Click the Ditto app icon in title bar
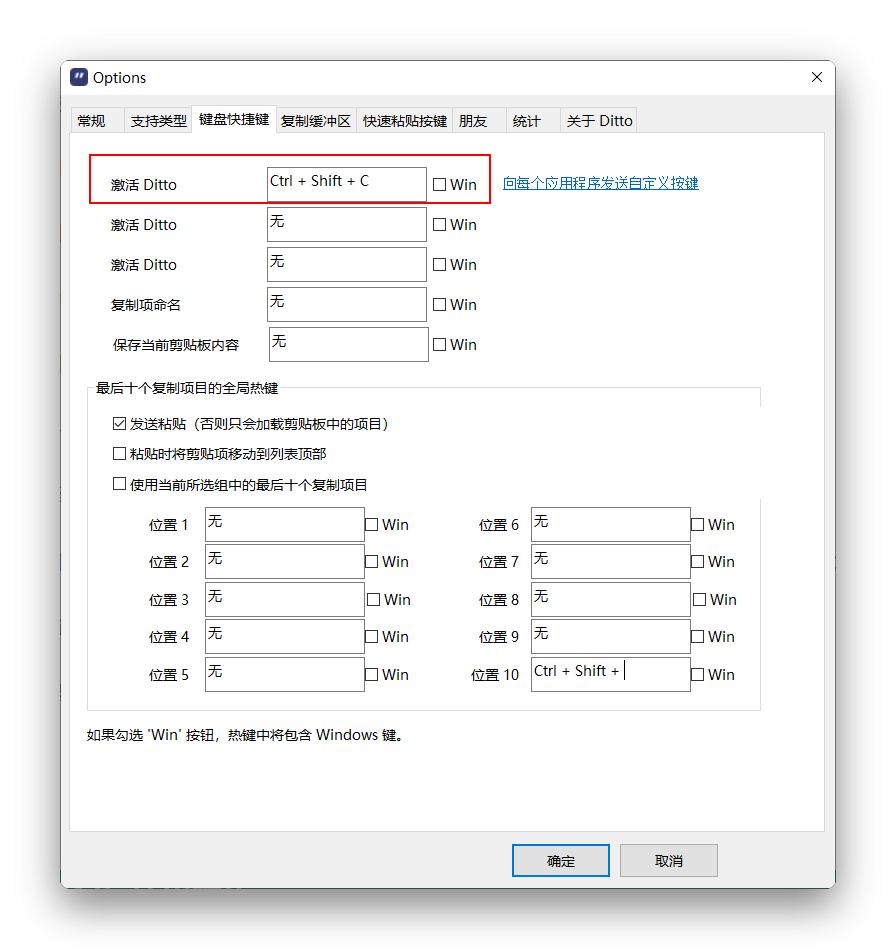Screen dimensions: 896x949 pos(79,77)
